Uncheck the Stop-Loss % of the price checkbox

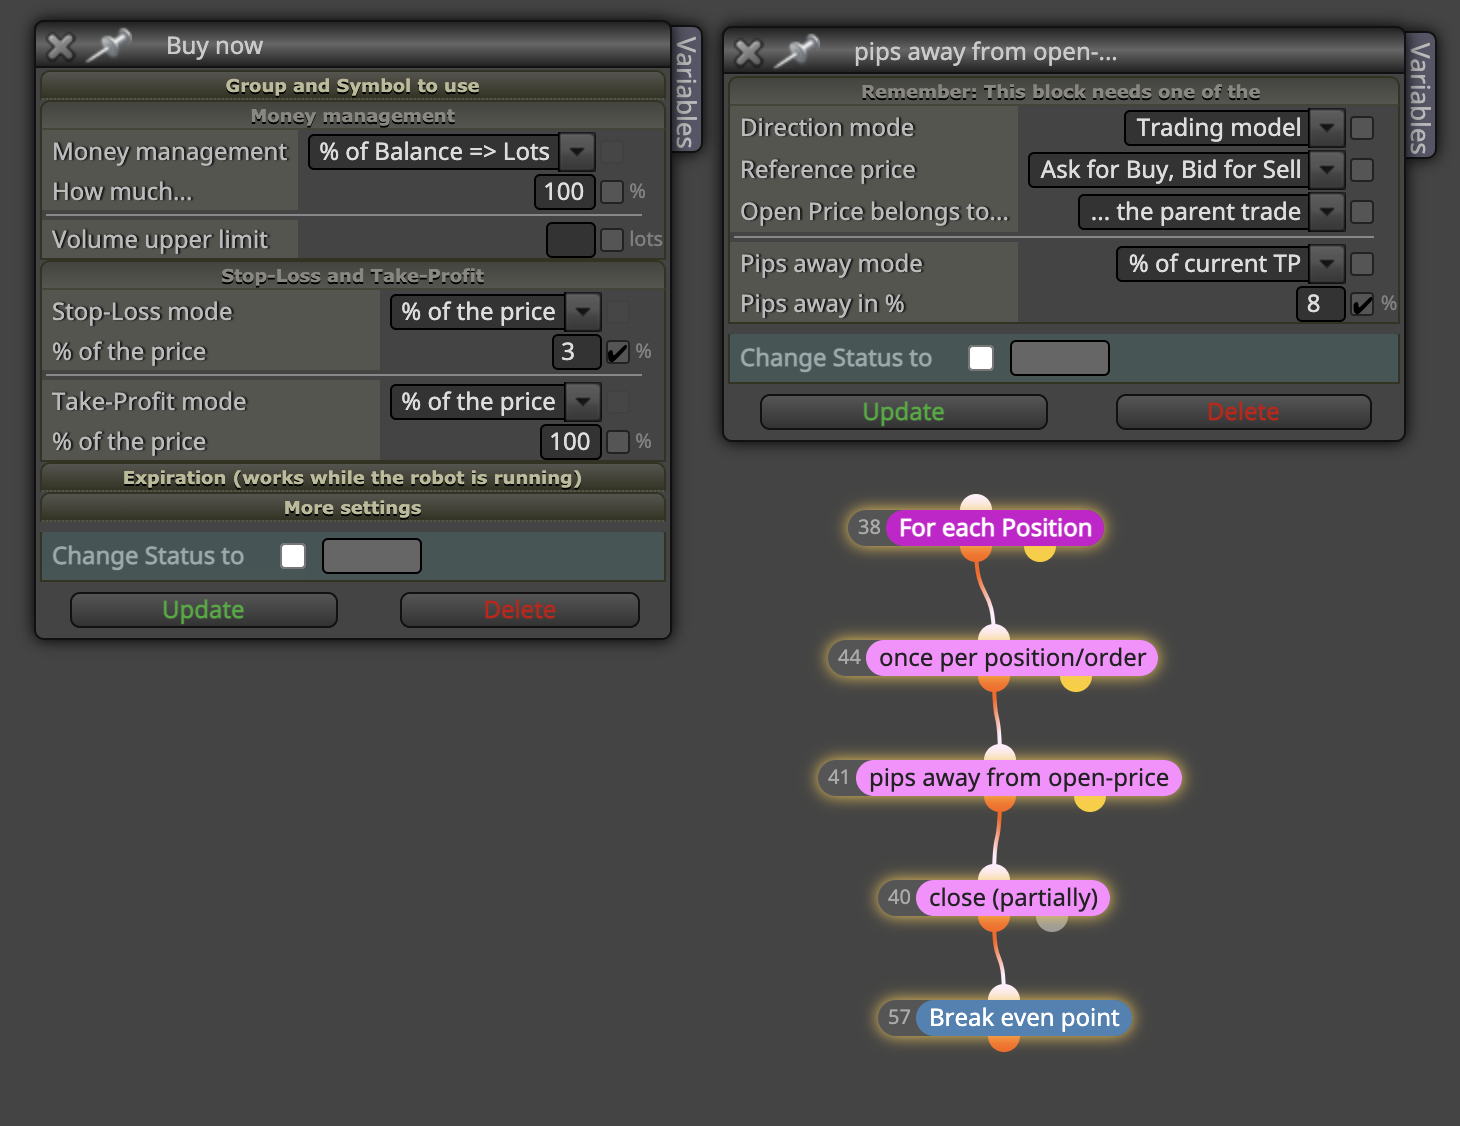pyautogui.click(x=618, y=351)
